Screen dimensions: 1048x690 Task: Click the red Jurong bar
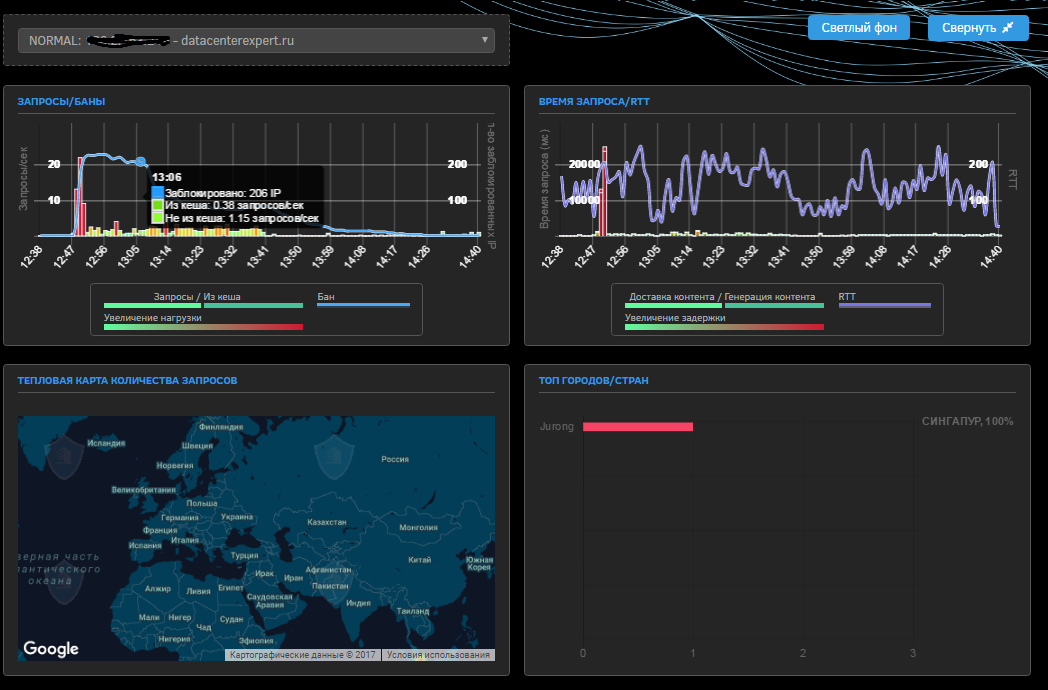click(x=638, y=427)
